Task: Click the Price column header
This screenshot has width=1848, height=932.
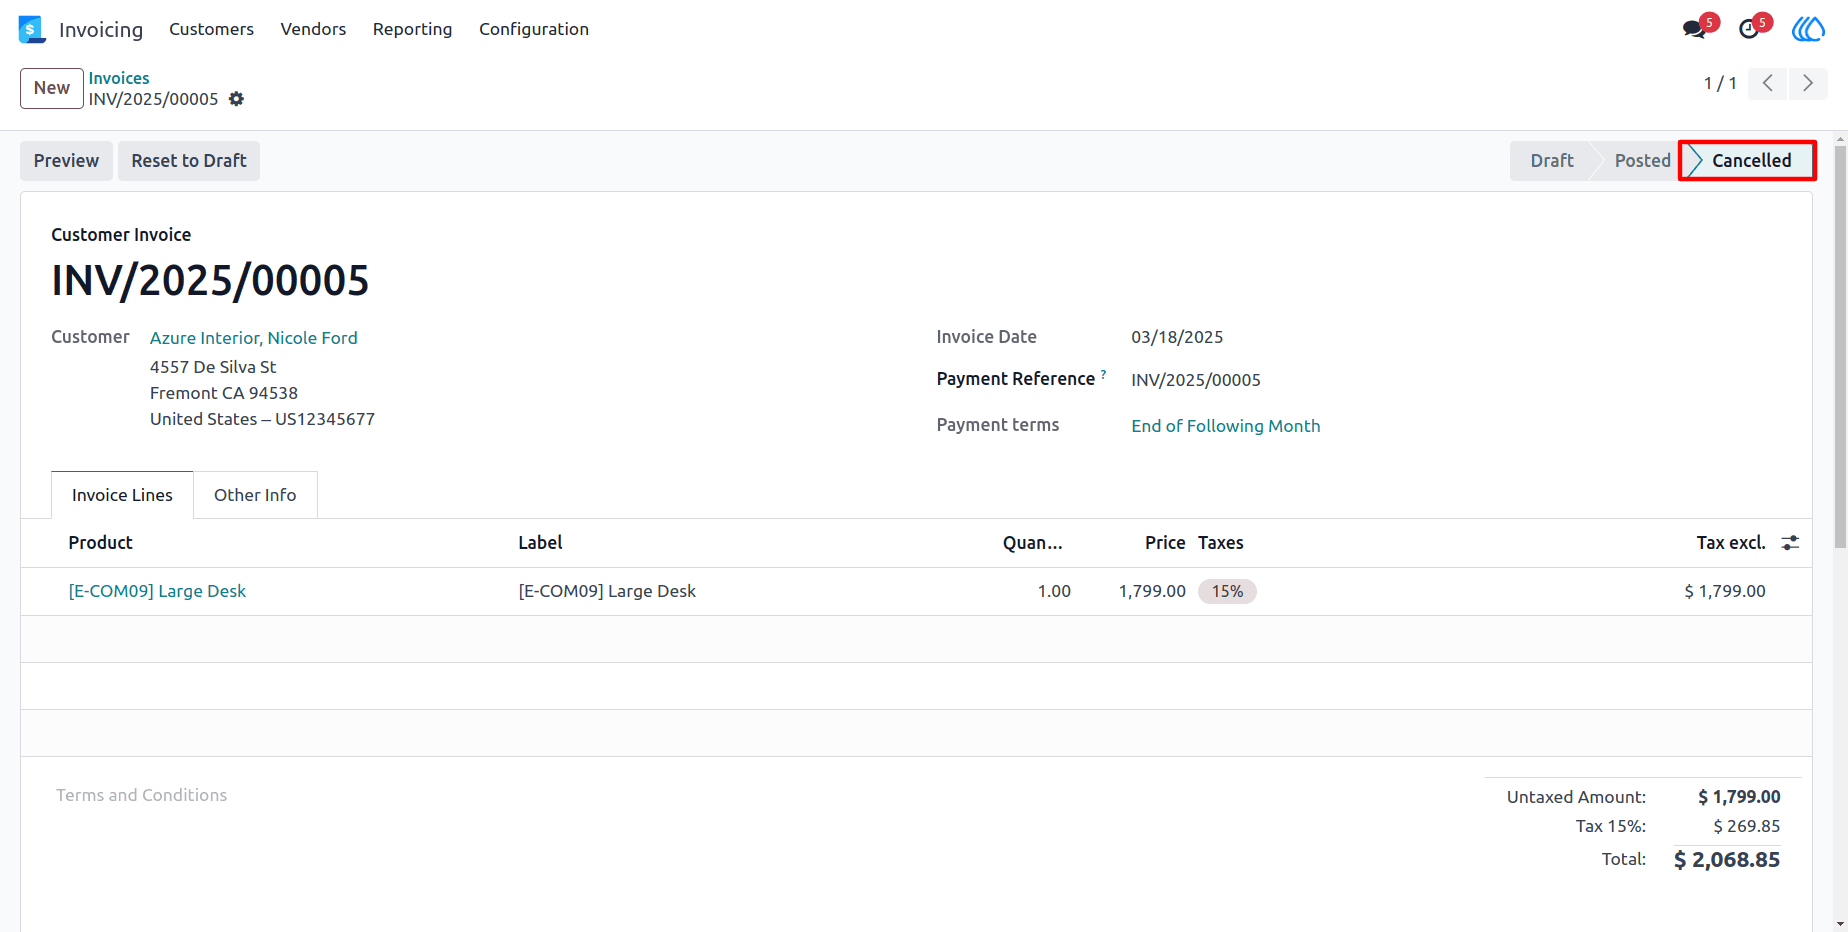Action: pyautogui.click(x=1165, y=542)
